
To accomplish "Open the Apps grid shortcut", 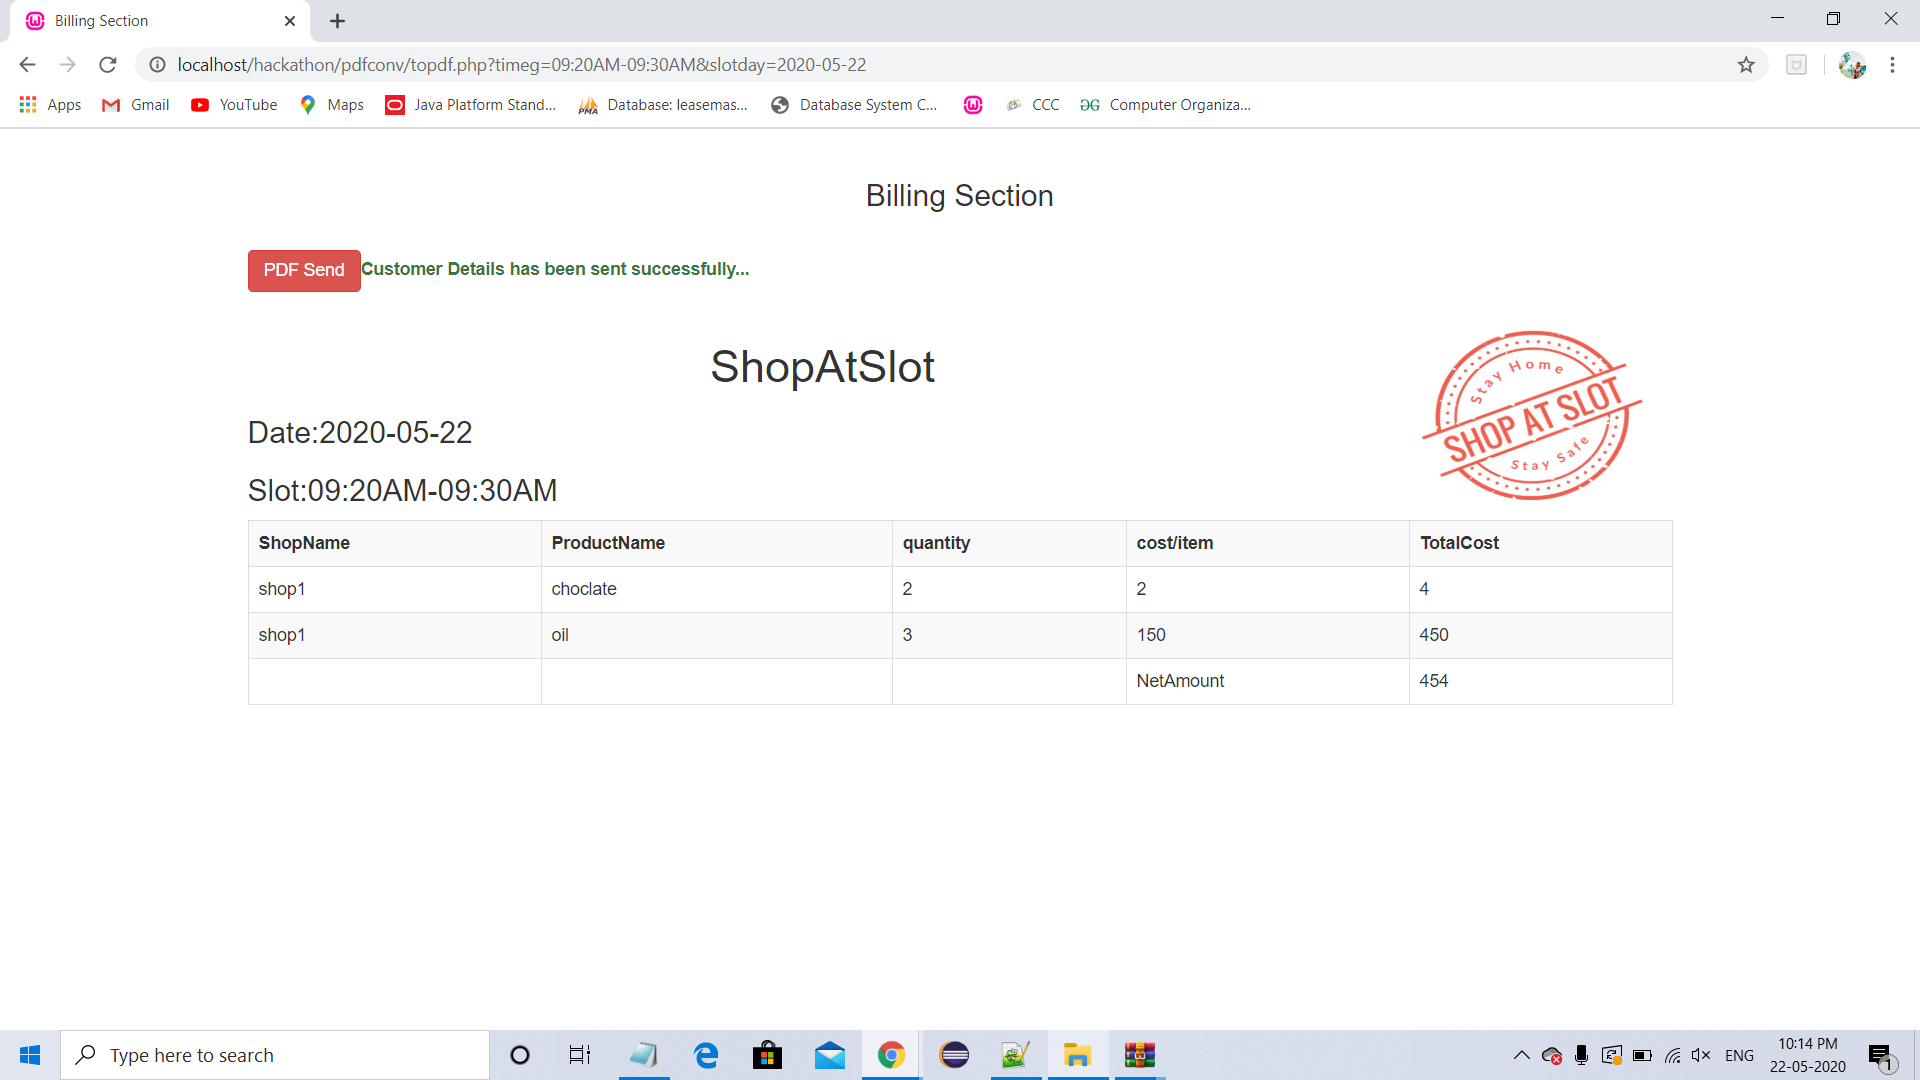I will [50, 105].
